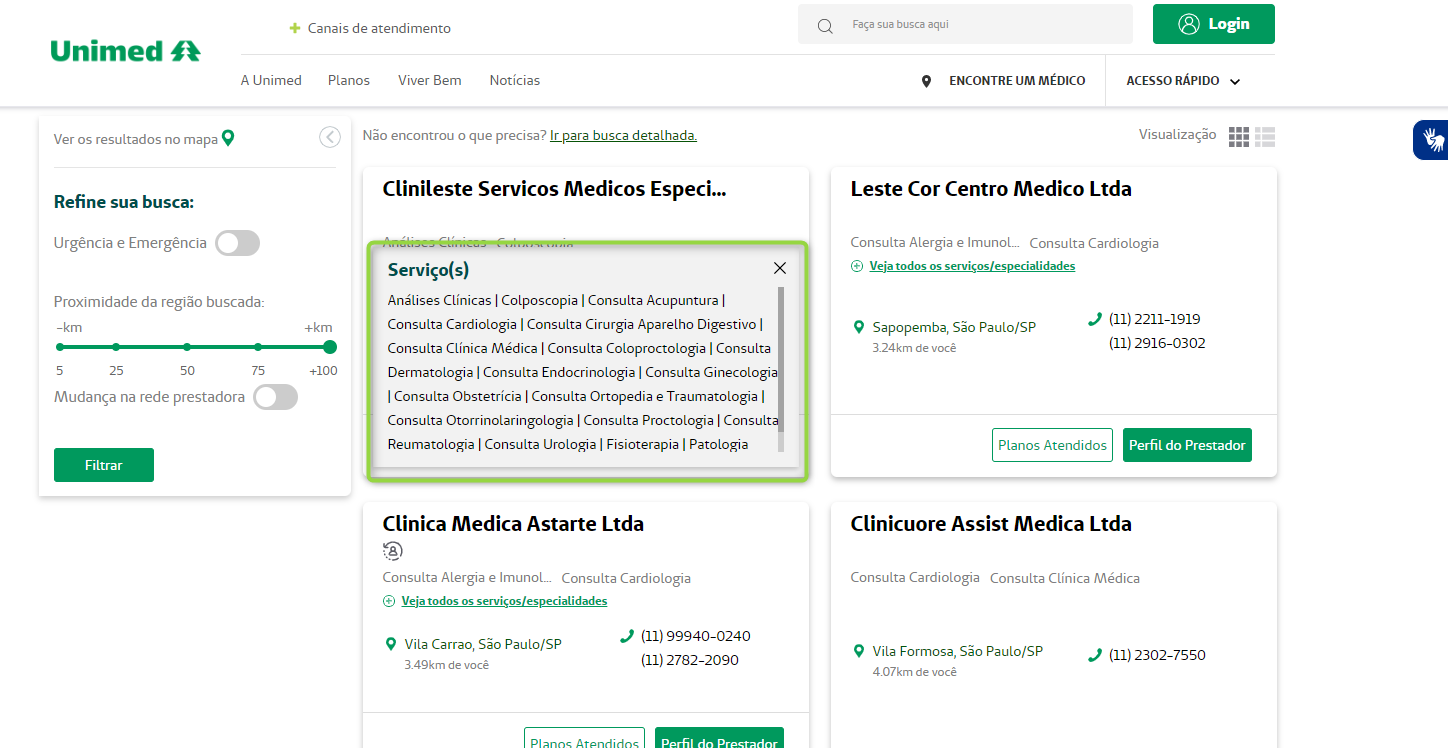Click the plus icon by Canais de atendimento

(295, 28)
